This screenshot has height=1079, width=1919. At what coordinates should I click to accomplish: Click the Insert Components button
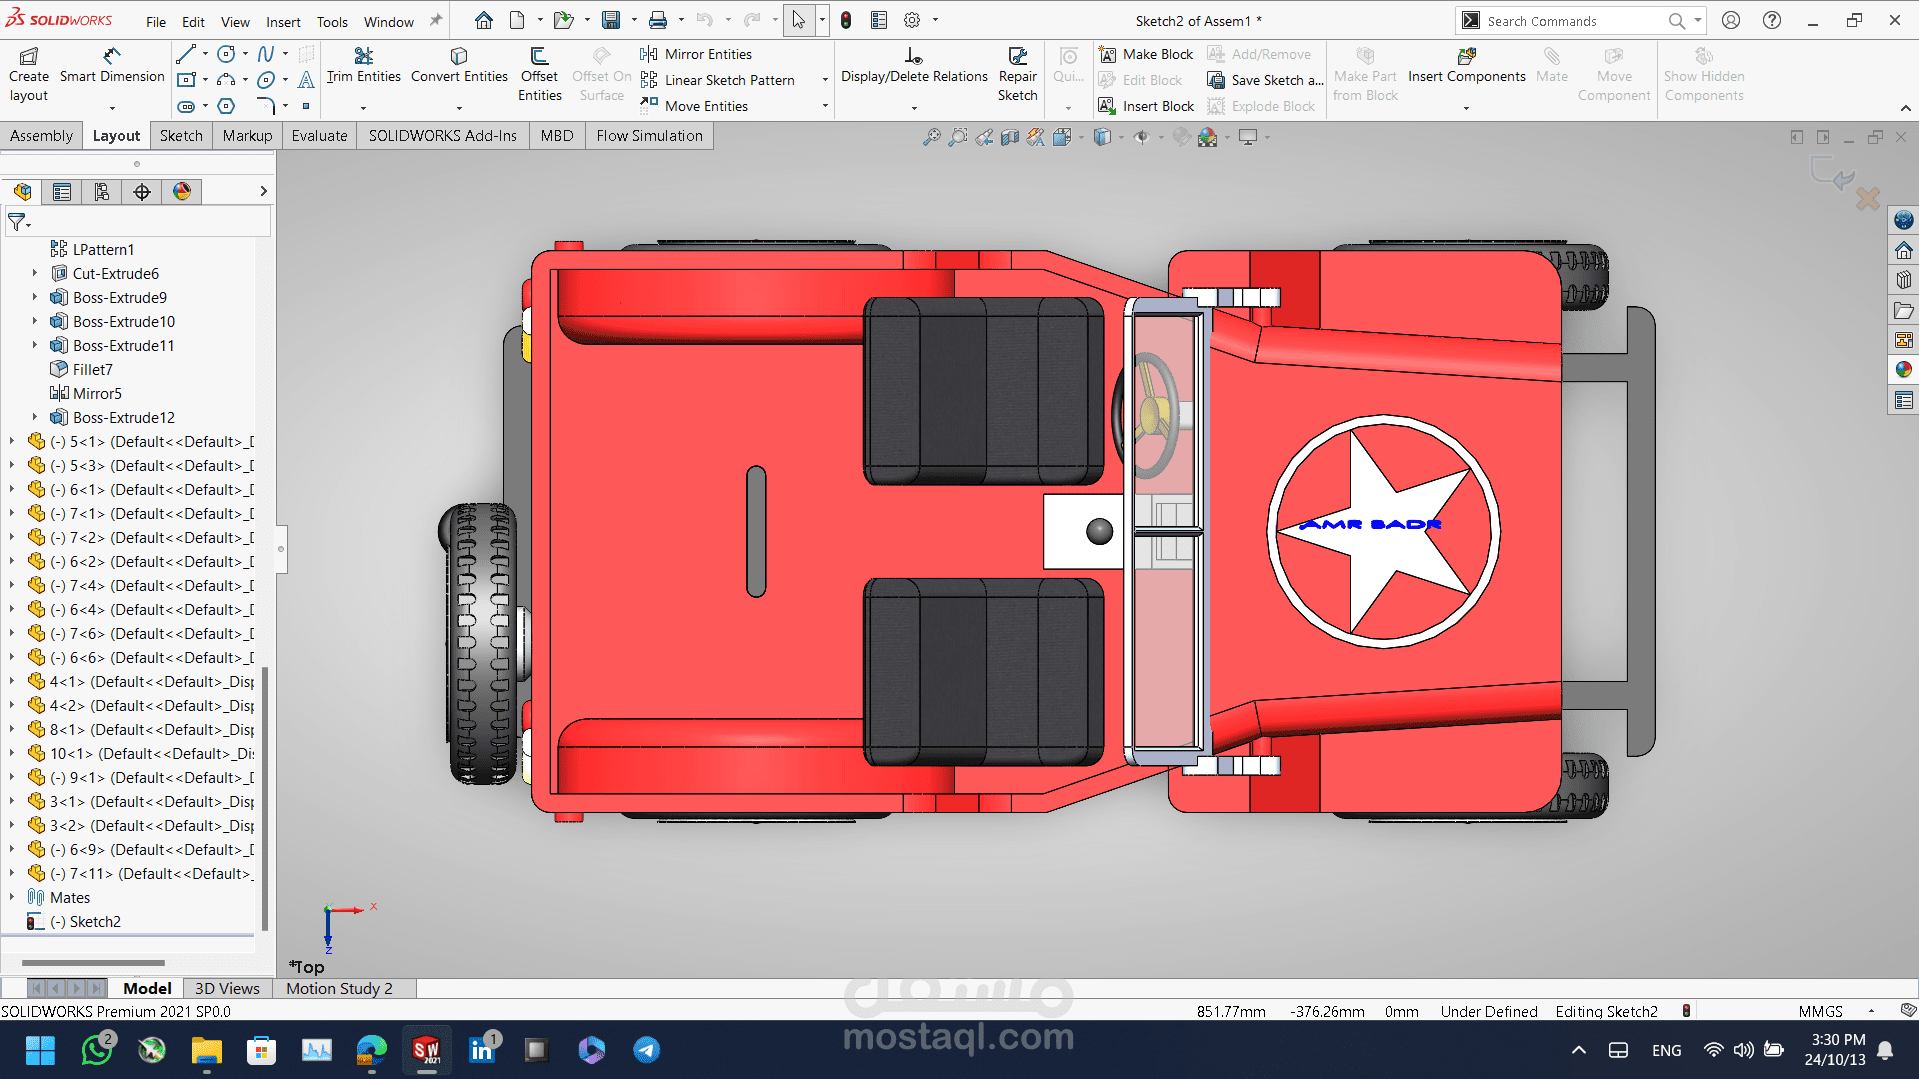point(1466,65)
